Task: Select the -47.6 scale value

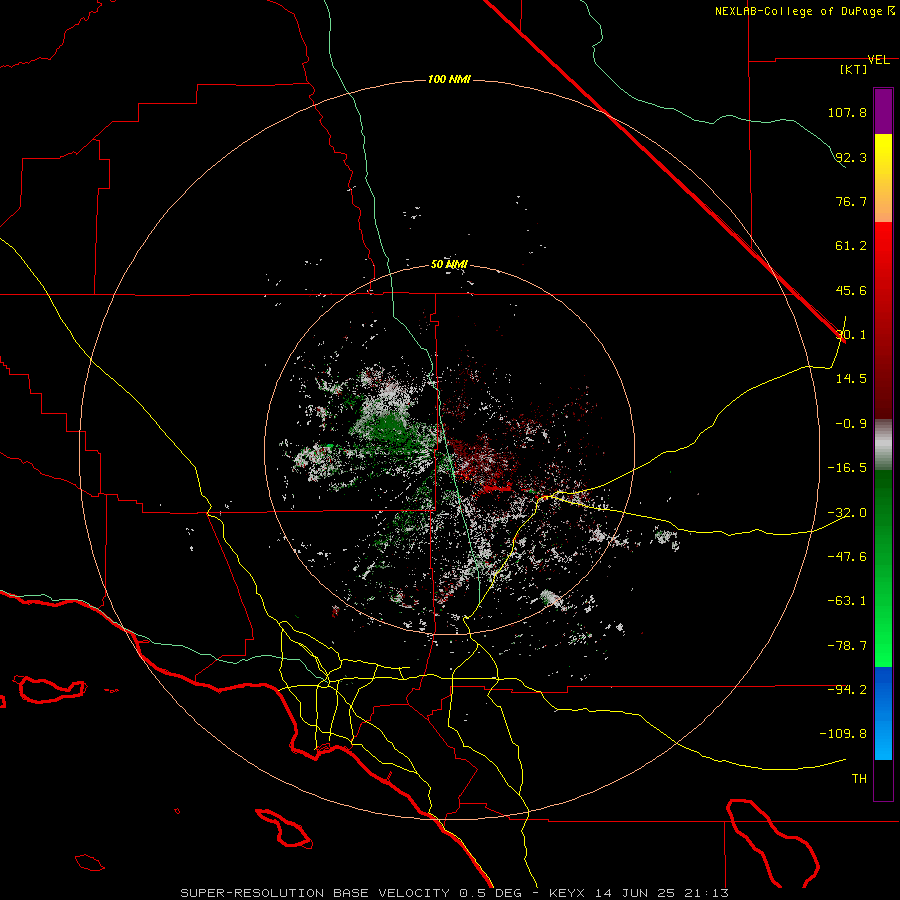Action: pyautogui.click(x=847, y=557)
